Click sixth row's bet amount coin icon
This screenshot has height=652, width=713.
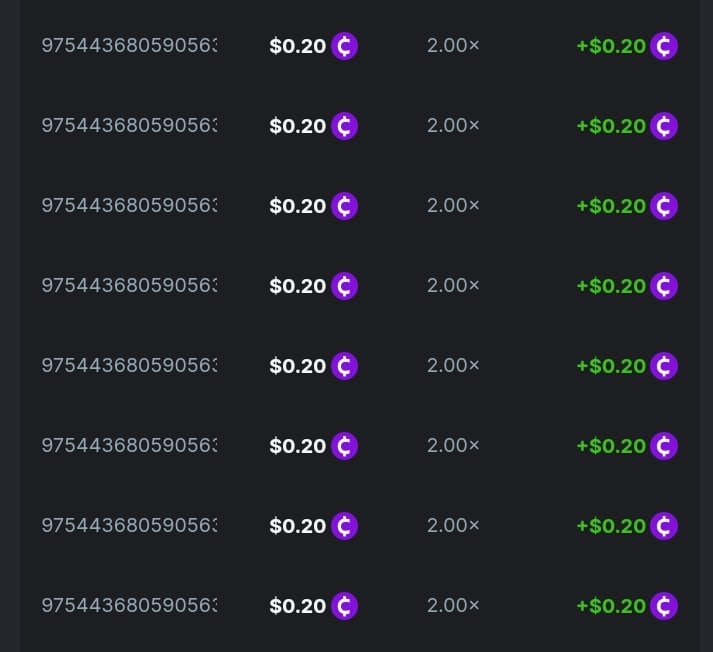coord(344,446)
